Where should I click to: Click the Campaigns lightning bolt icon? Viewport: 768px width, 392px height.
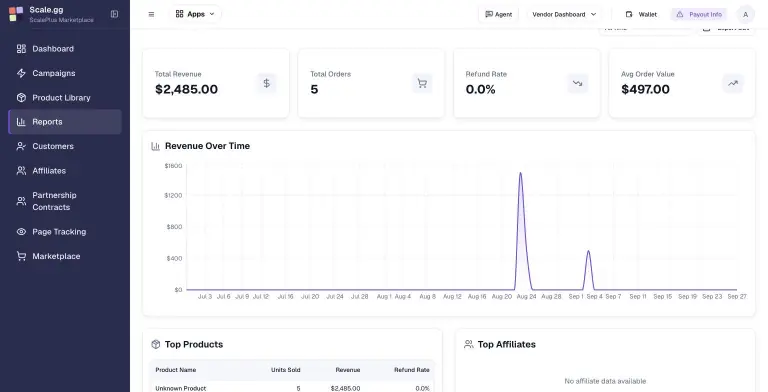(21, 73)
